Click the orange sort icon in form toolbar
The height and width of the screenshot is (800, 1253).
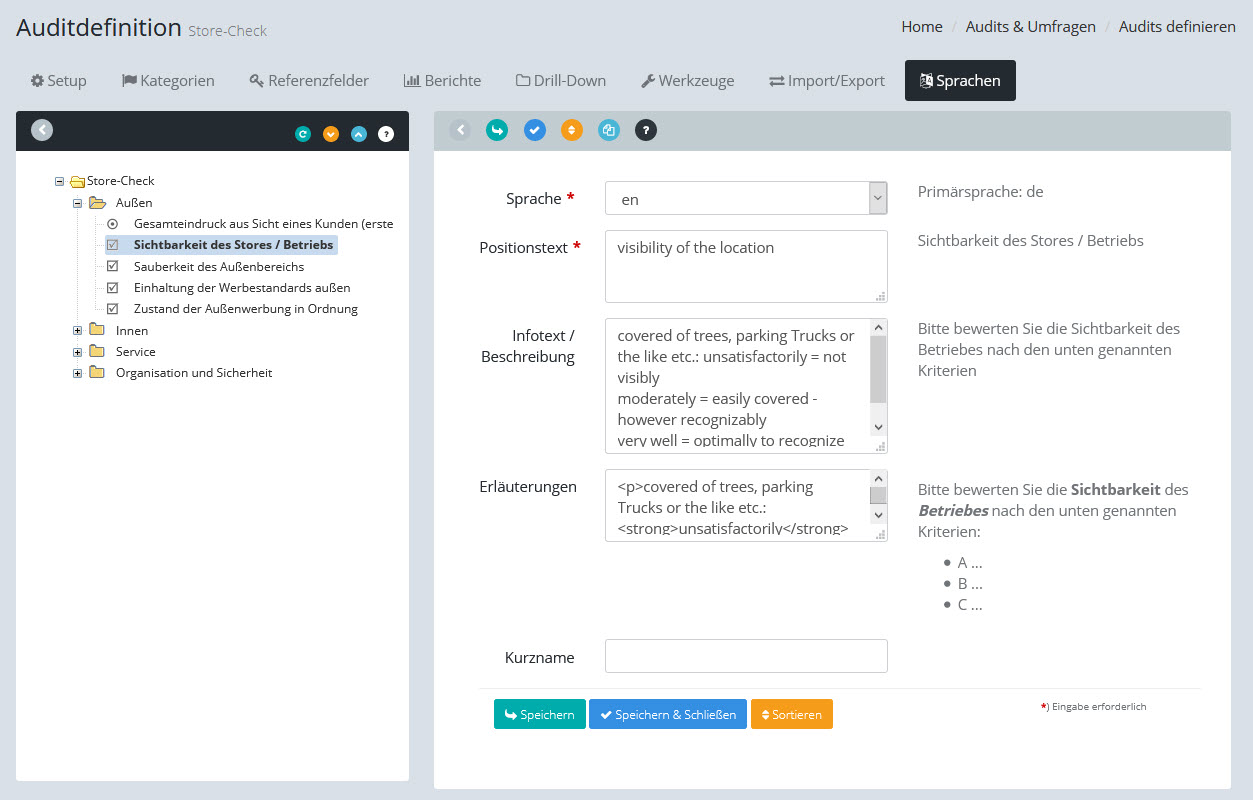click(x=571, y=130)
